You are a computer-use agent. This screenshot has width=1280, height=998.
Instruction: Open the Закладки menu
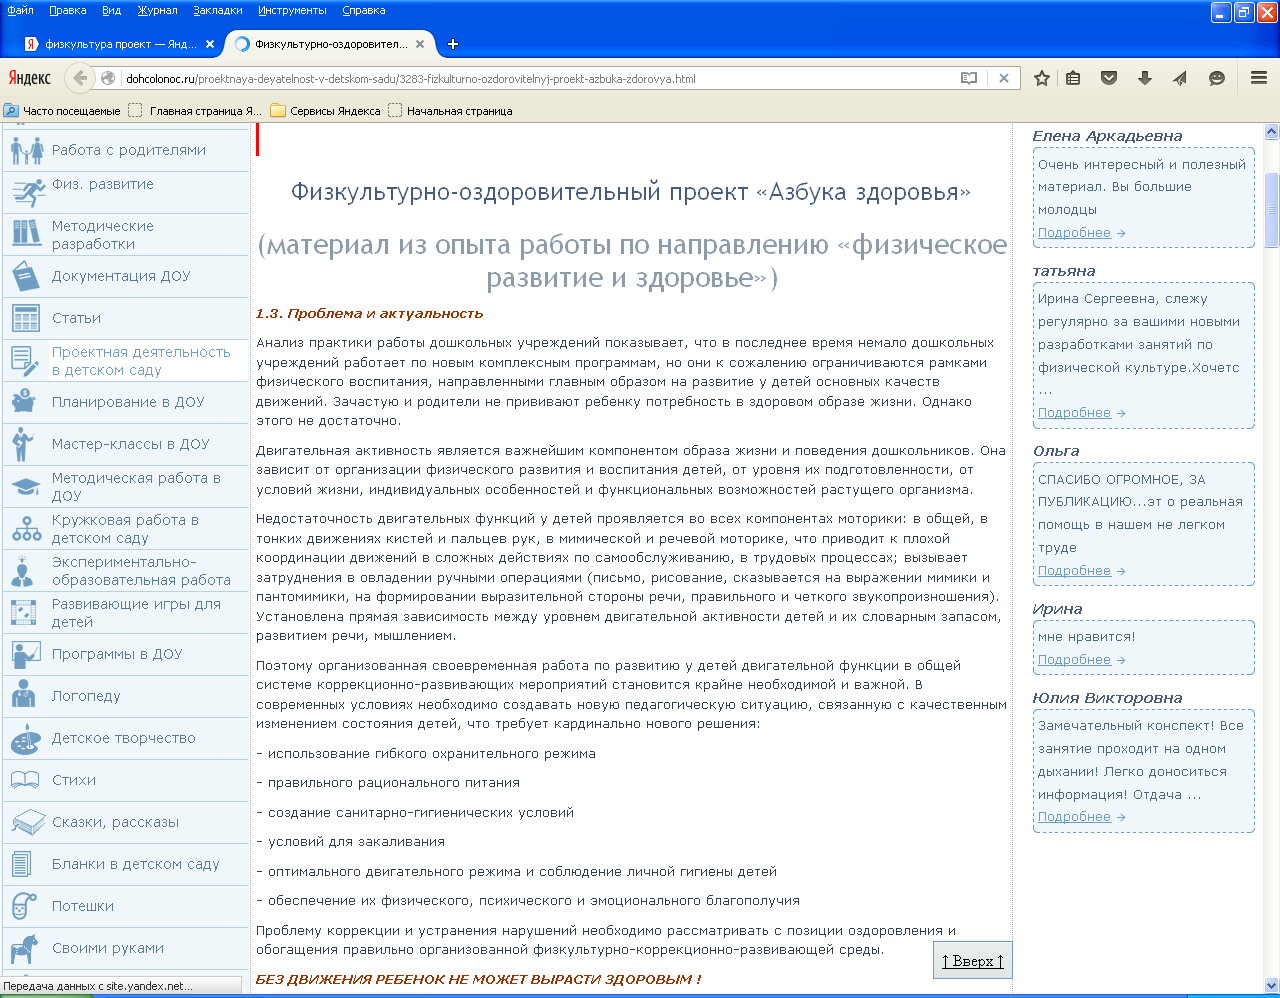(218, 10)
